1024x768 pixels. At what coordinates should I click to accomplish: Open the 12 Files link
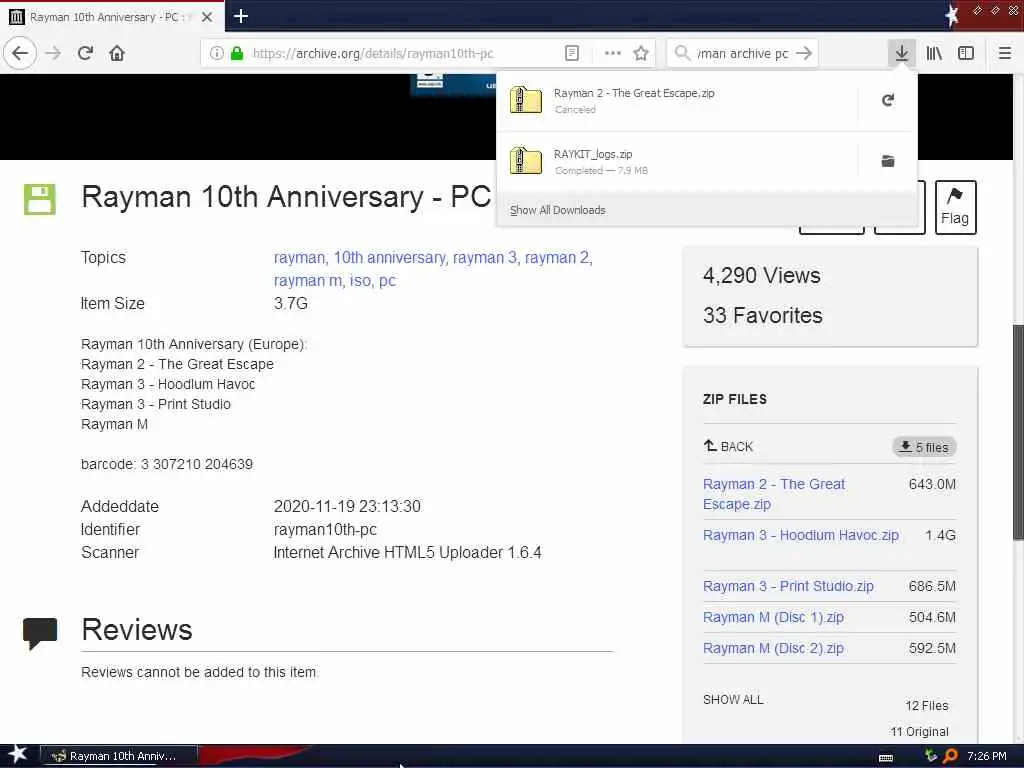click(x=926, y=705)
